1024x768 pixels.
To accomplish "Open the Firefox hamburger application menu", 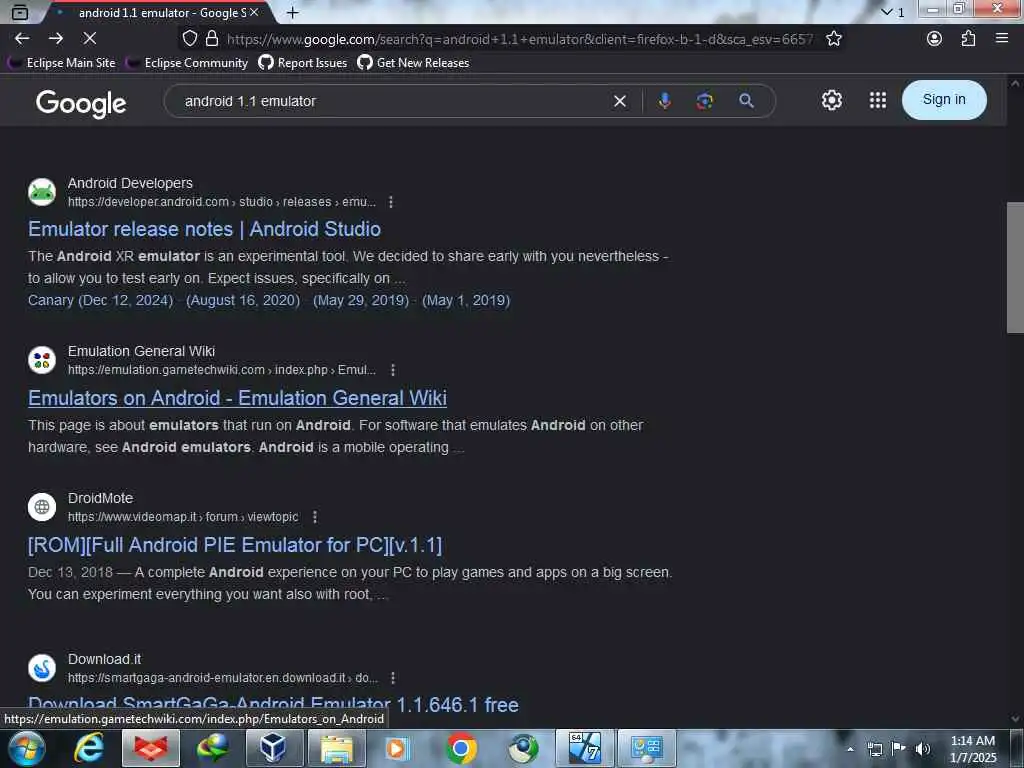I will (x=1002, y=39).
